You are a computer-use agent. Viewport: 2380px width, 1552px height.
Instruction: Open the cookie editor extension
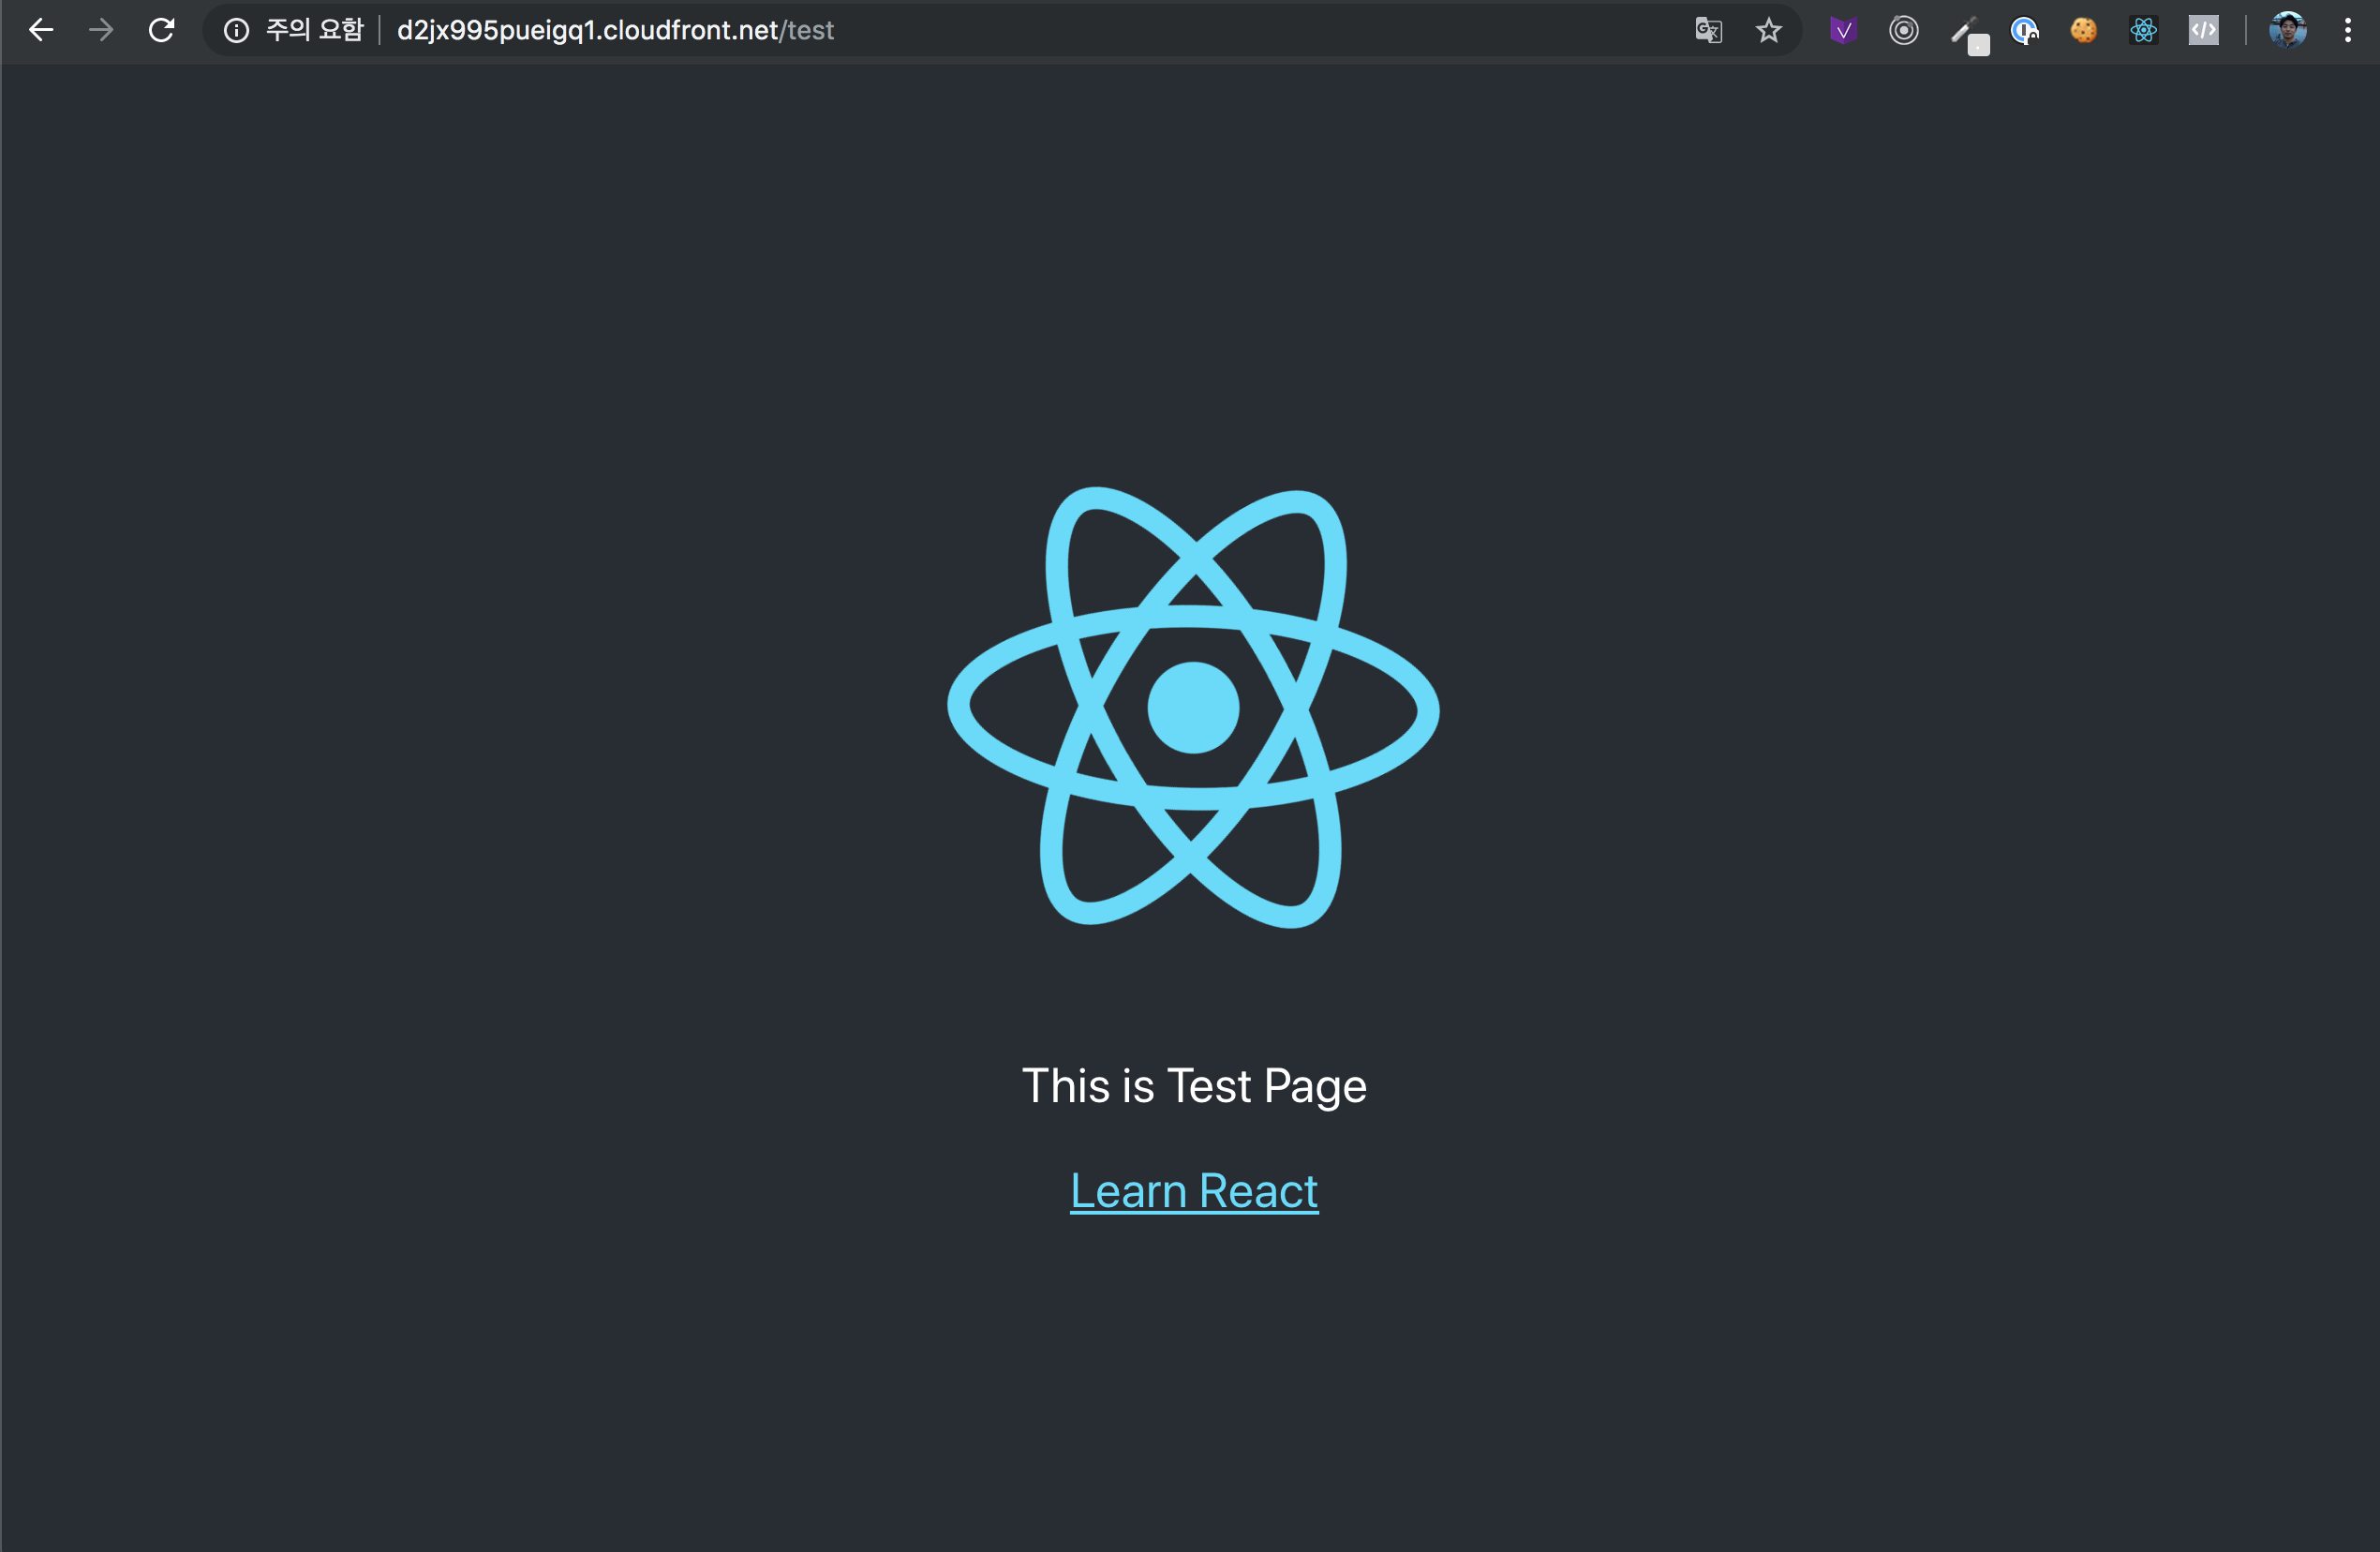[2084, 30]
